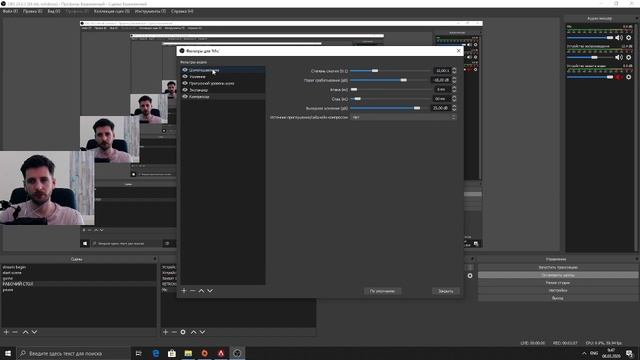
Task: Click the attack spinbox stepper arrows
Action: (454, 89)
